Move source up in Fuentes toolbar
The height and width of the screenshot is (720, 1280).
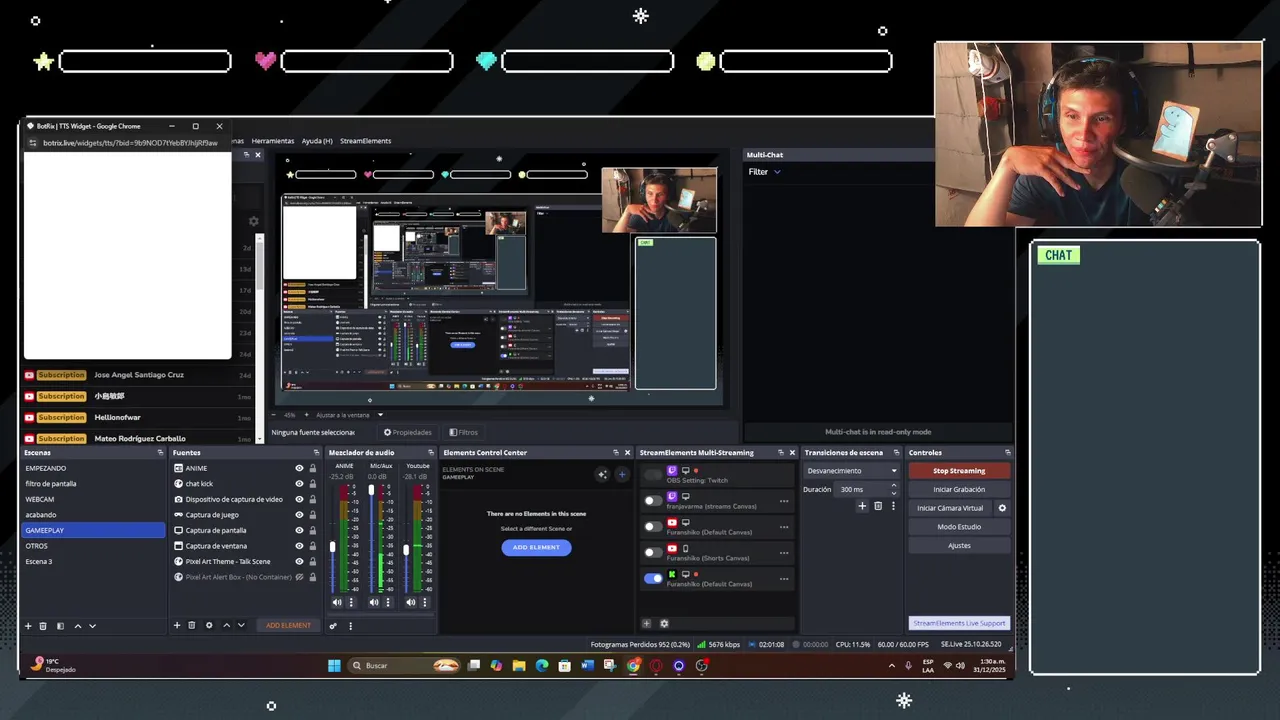click(226, 625)
